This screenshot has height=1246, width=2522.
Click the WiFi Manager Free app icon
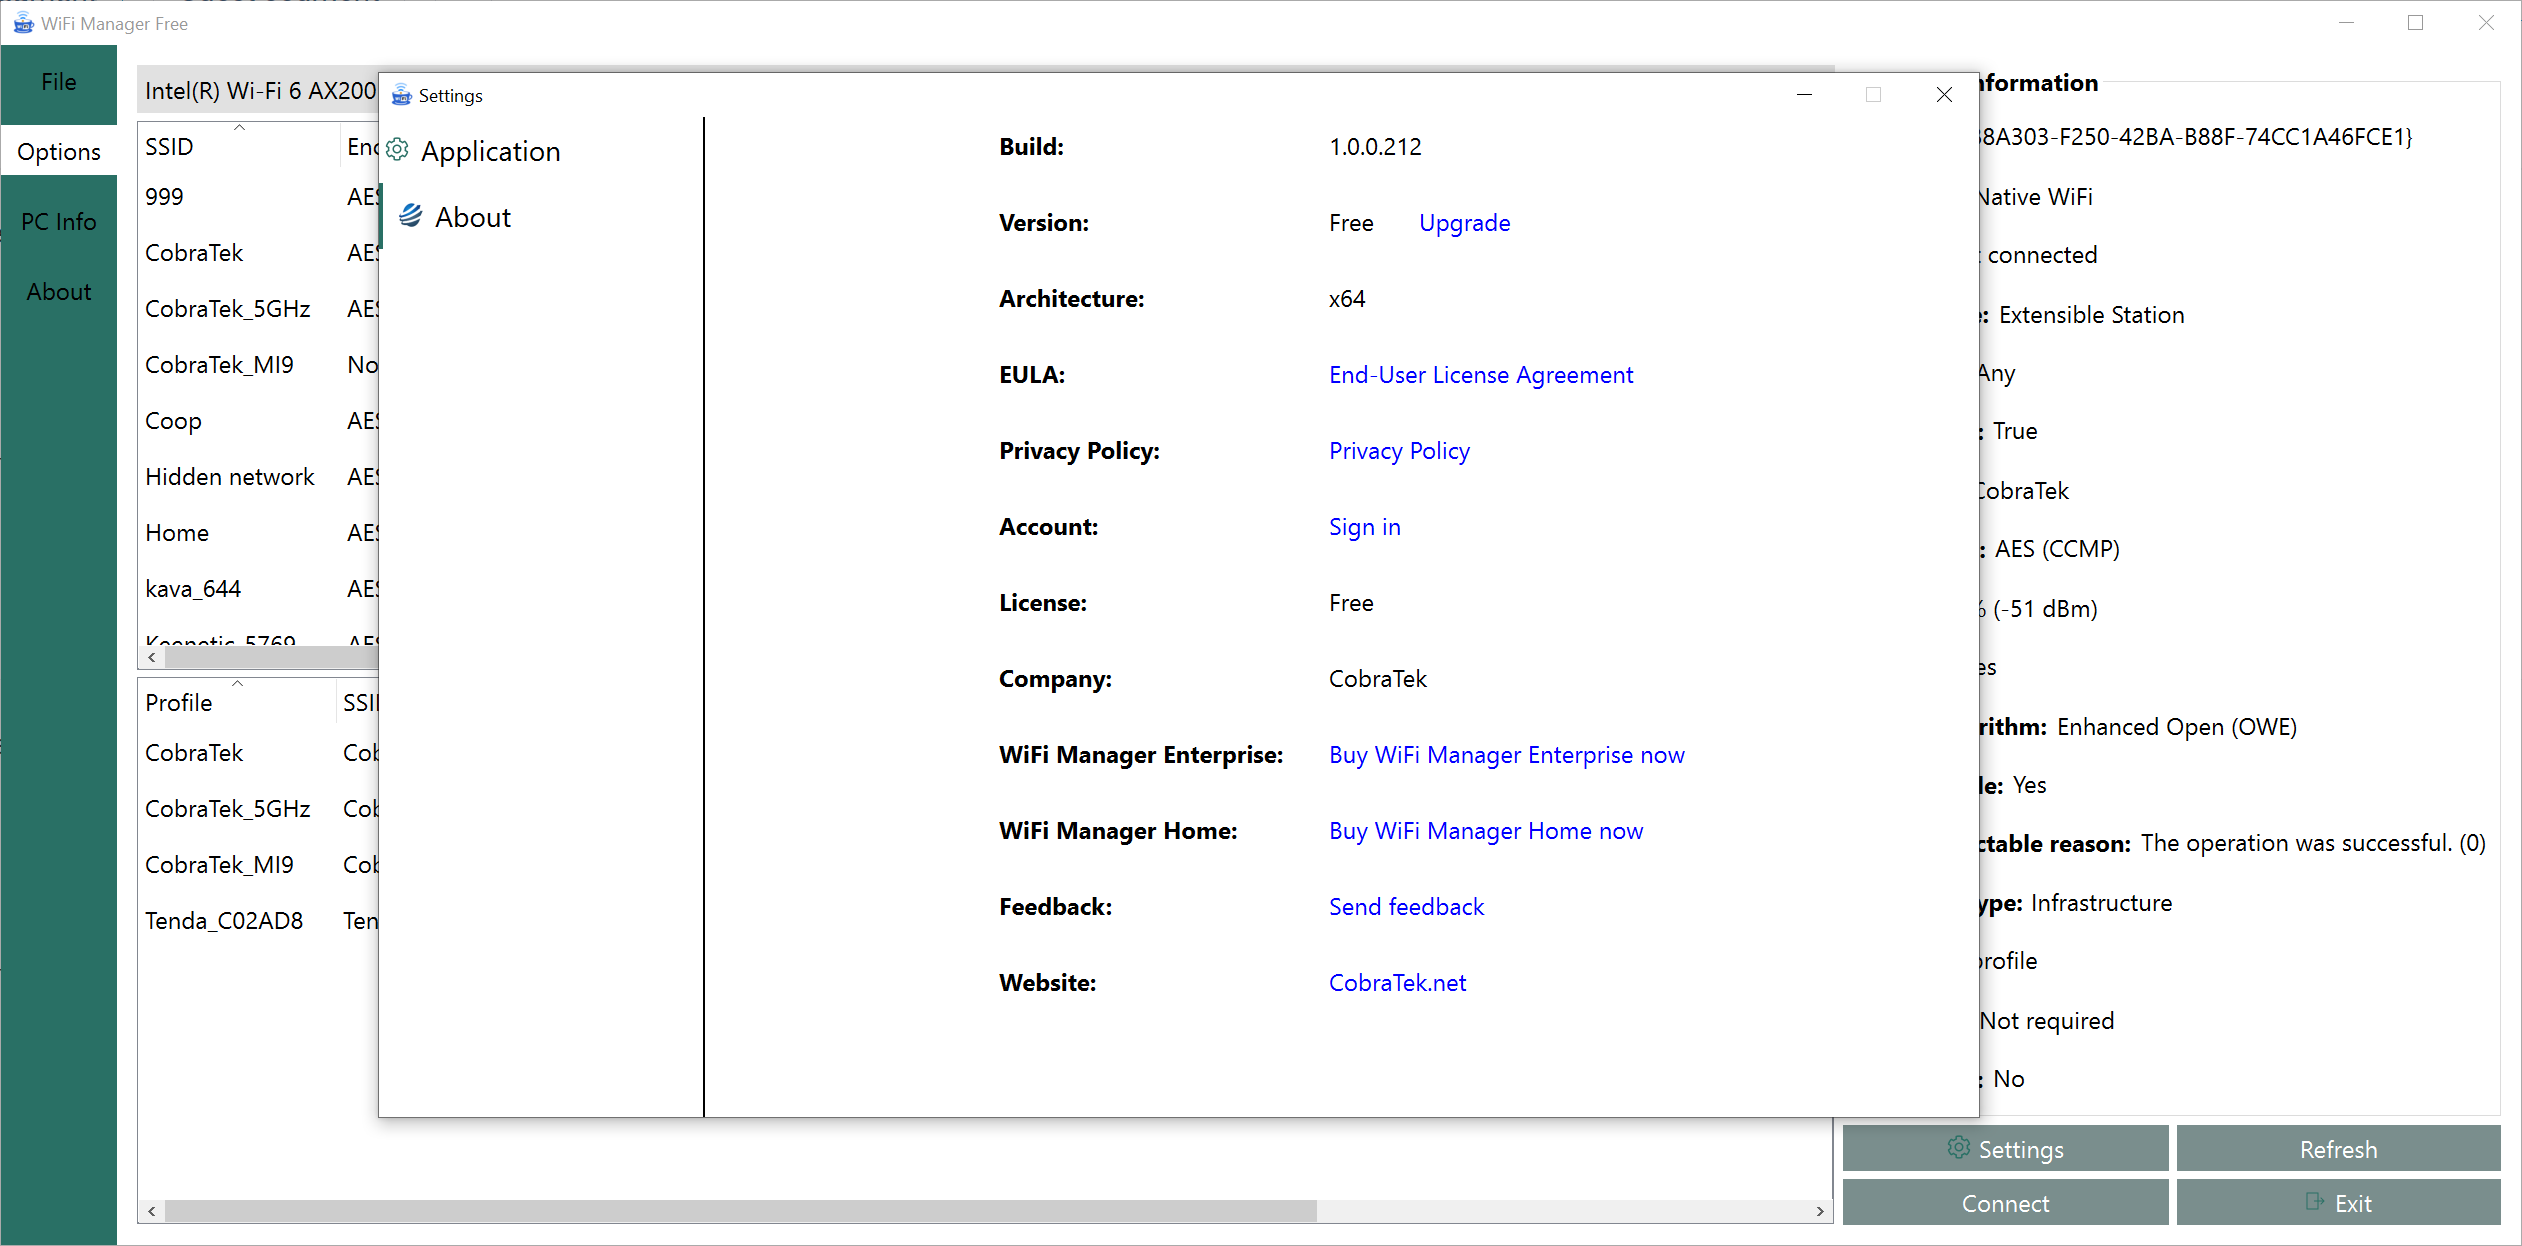[x=23, y=23]
